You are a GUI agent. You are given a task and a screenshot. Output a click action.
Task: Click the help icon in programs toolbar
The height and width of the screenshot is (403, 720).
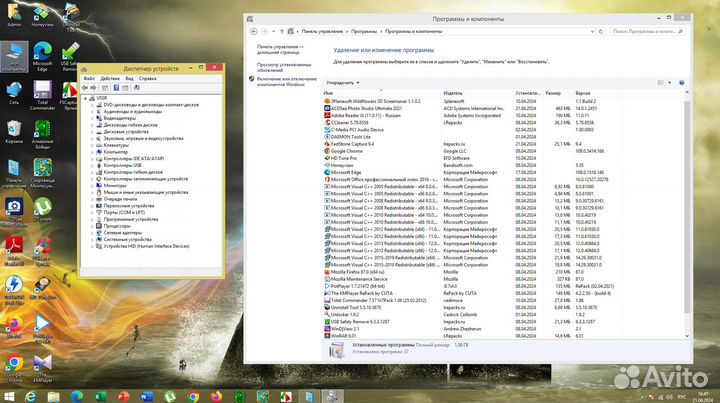click(x=684, y=82)
